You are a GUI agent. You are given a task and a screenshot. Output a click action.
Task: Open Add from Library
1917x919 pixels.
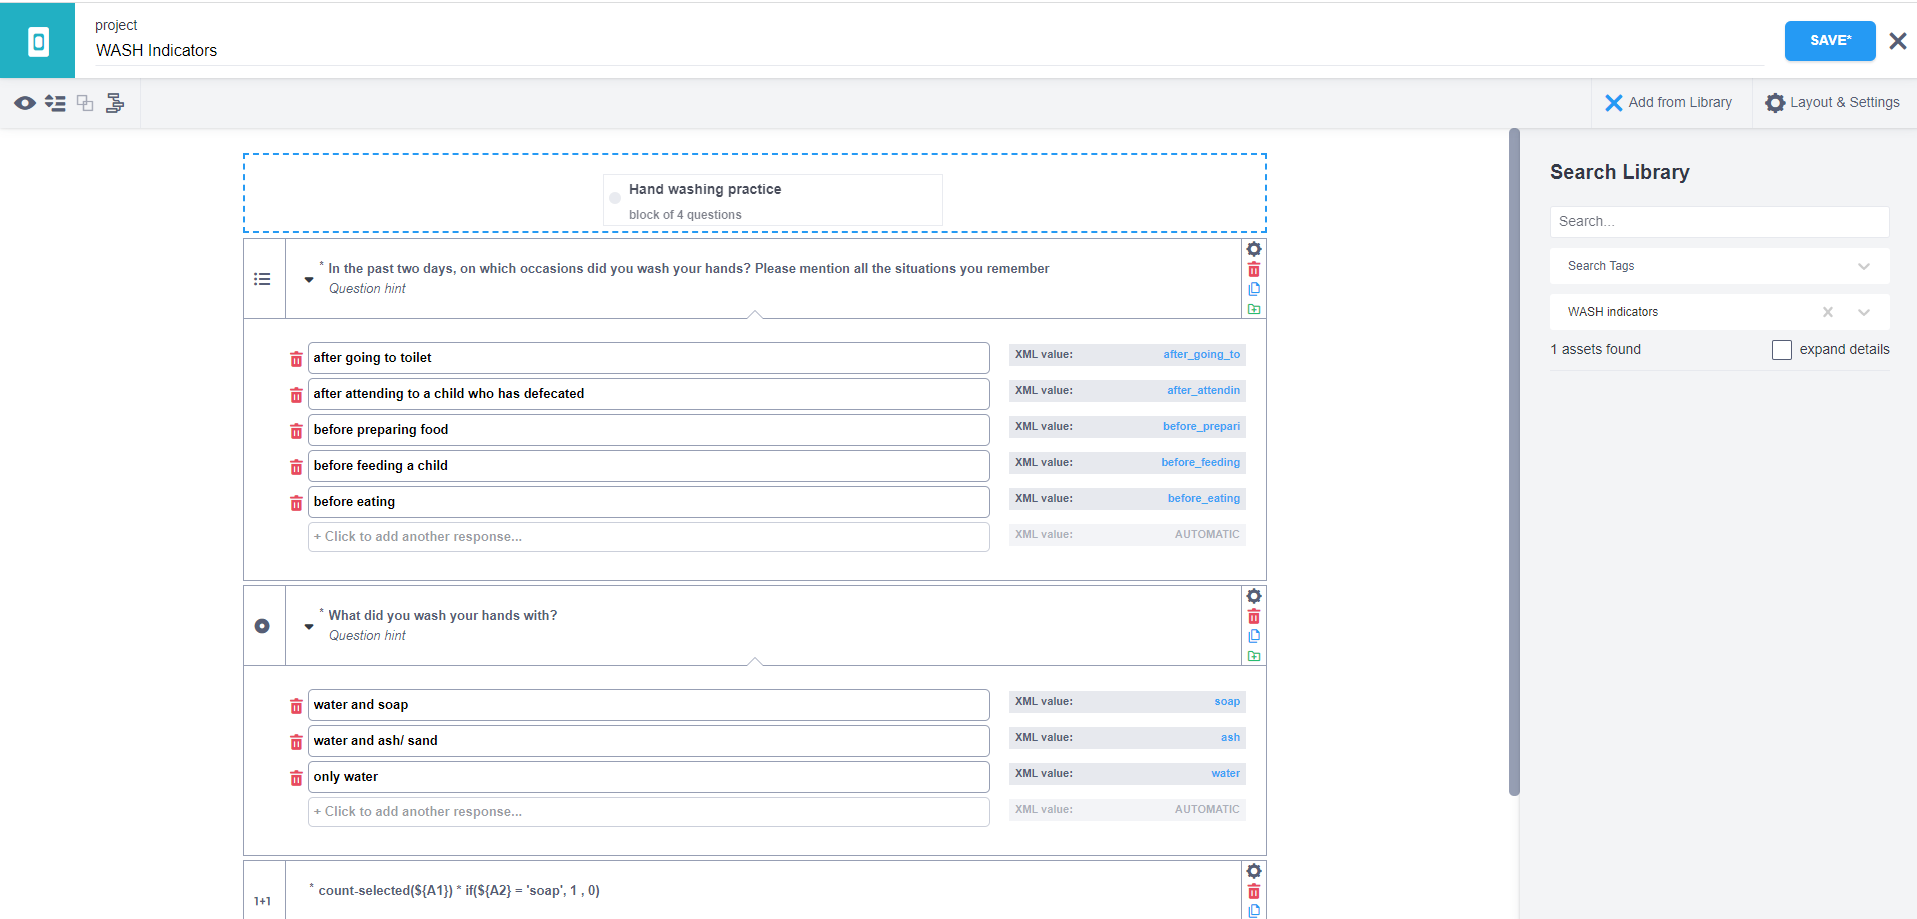coord(1670,102)
